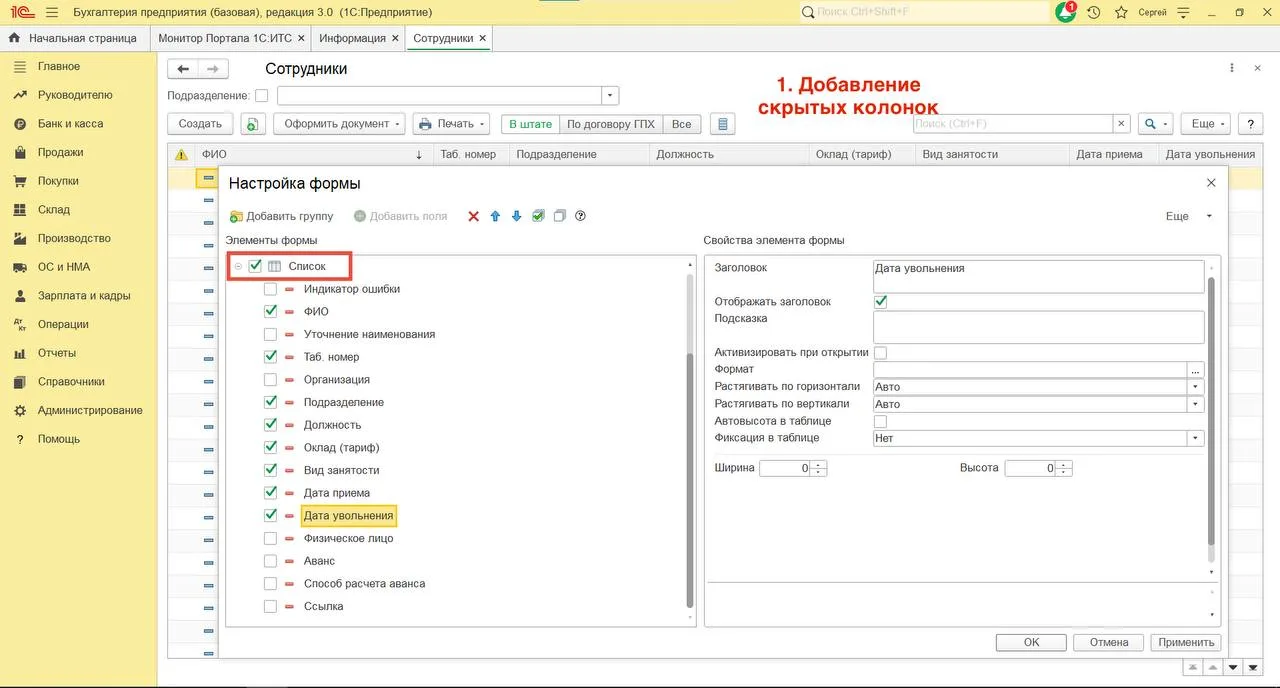Viewport: 1280px width, 688px height.
Task: Click the Отмена button
Action: [x=1109, y=642]
